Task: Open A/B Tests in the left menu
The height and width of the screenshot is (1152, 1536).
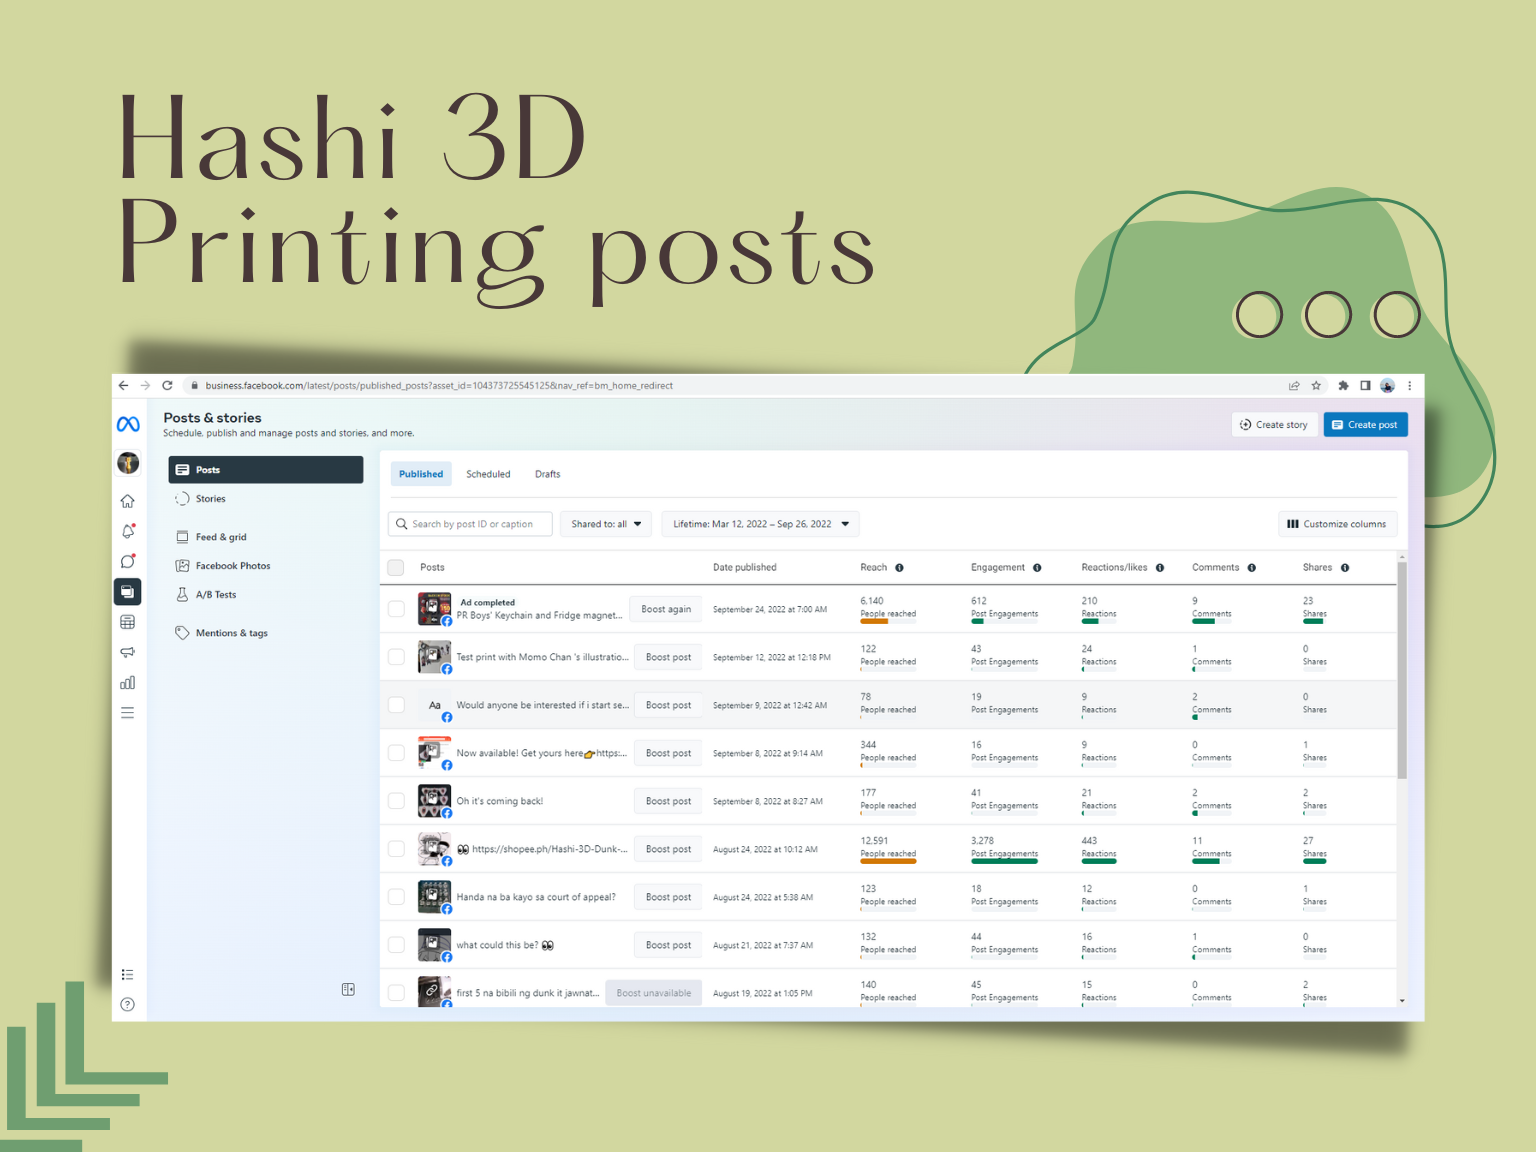Action: (x=266, y=595)
